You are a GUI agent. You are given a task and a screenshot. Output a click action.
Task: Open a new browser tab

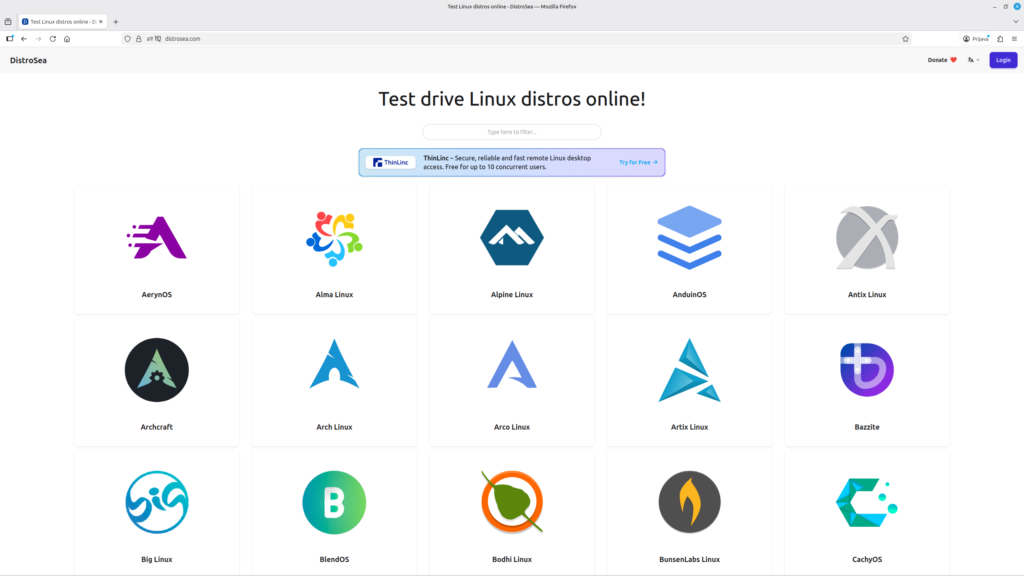click(116, 22)
